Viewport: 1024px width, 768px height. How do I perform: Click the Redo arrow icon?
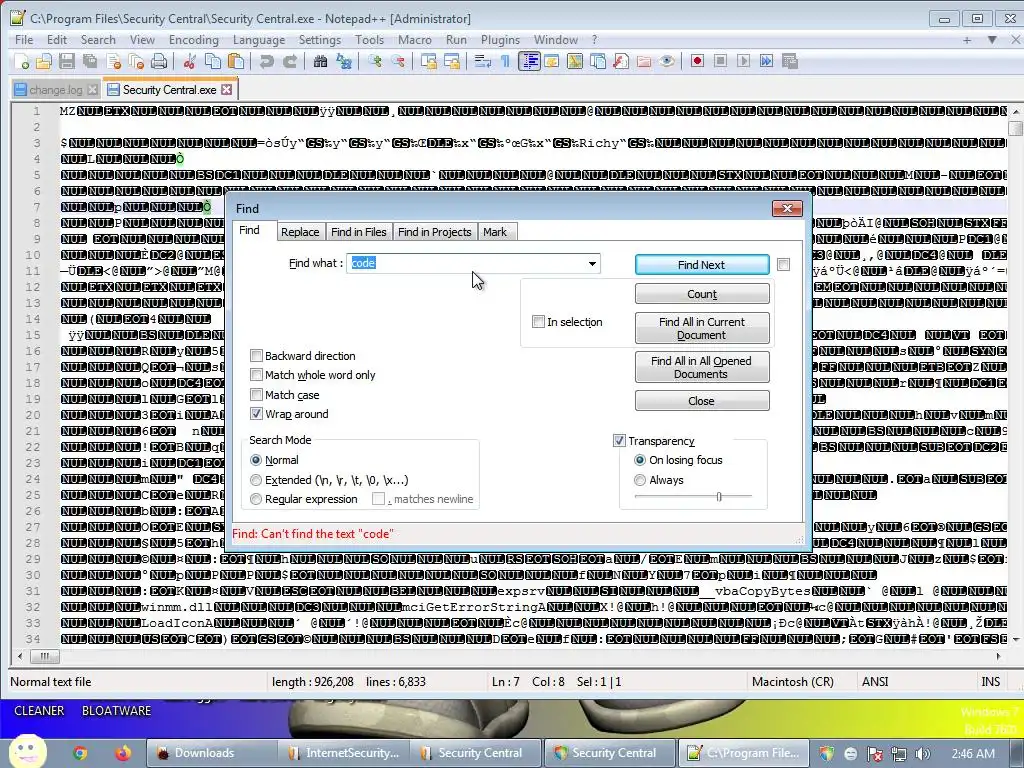pos(289,61)
